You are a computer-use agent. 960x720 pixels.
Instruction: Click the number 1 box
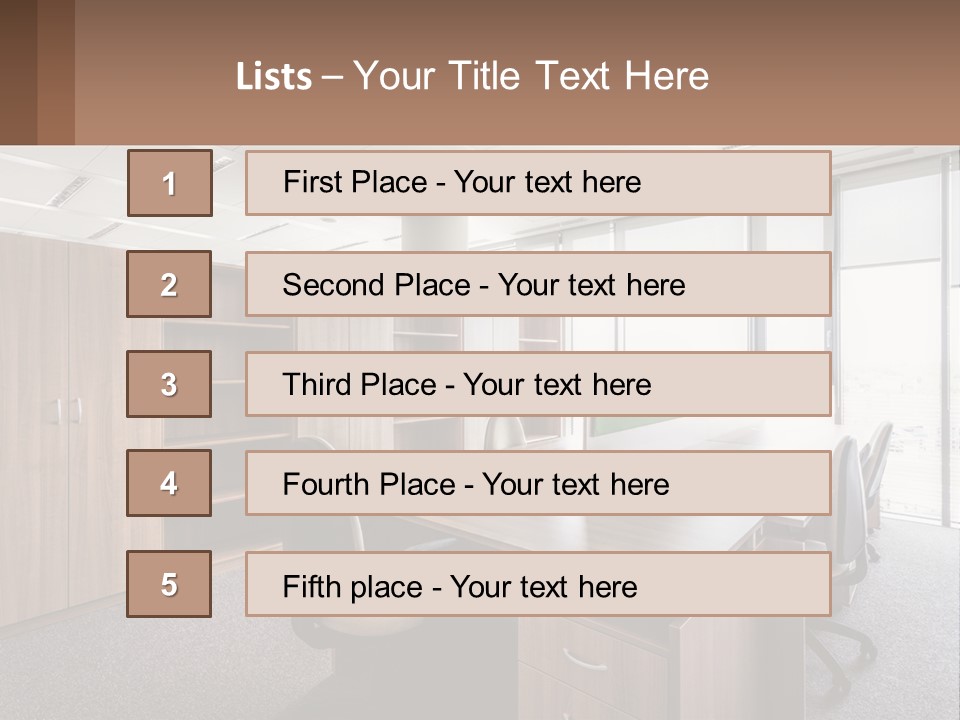169,183
